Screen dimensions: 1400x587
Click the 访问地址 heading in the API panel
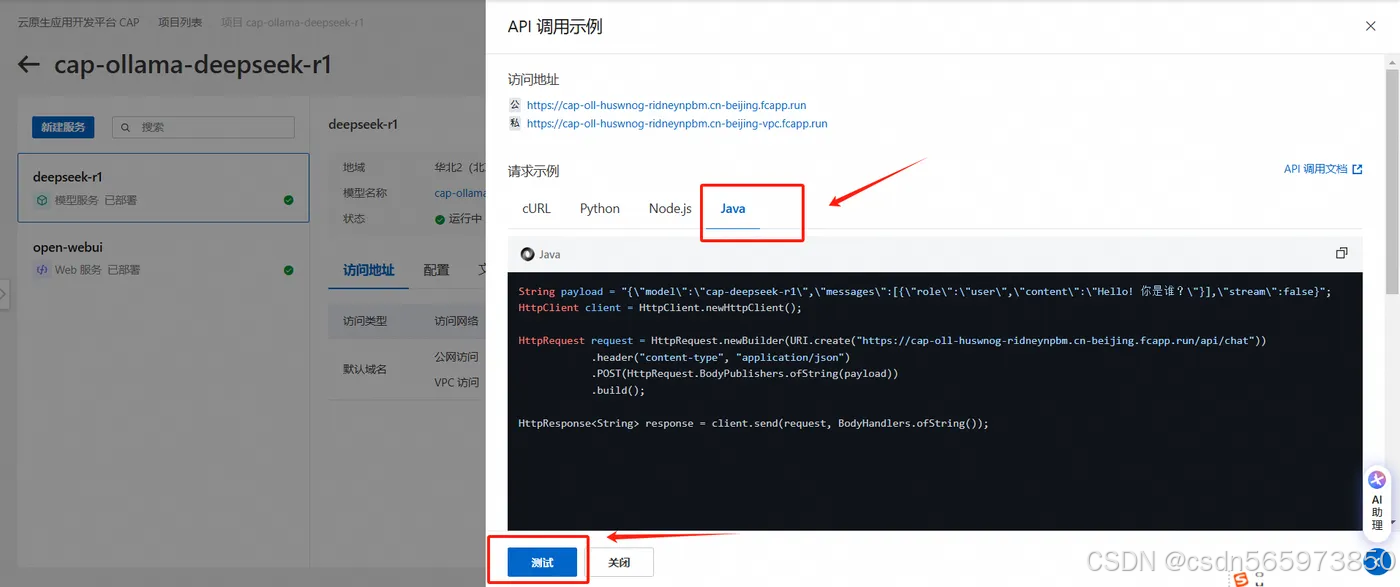point(533,79)
